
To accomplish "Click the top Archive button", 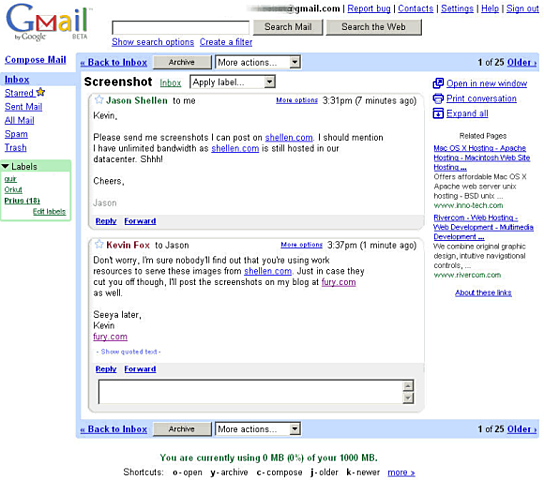I will (x=182, y=62).
